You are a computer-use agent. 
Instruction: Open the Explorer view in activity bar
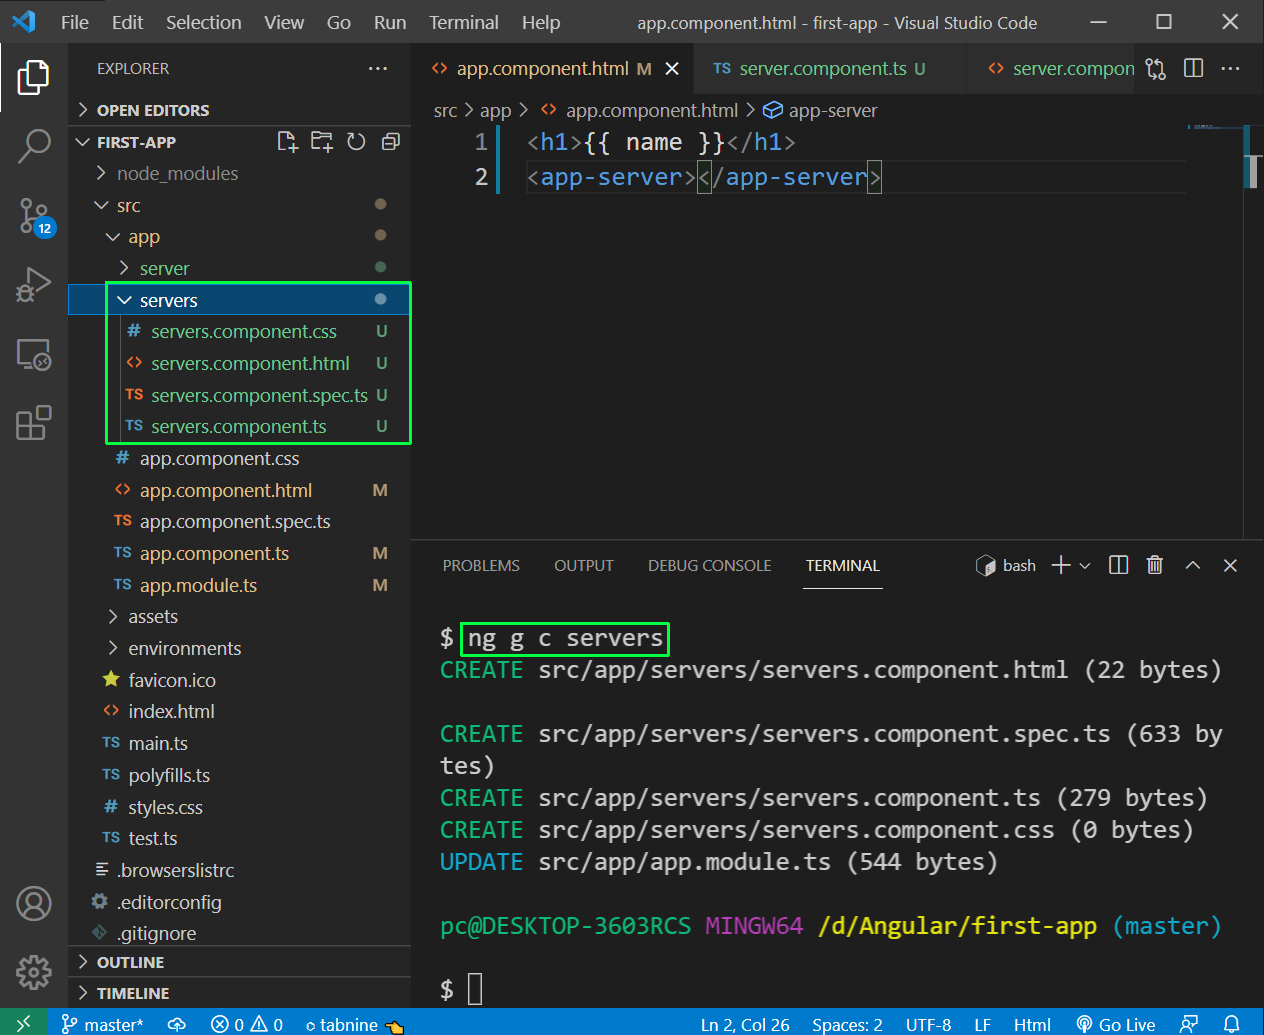(x=33, y=77)
